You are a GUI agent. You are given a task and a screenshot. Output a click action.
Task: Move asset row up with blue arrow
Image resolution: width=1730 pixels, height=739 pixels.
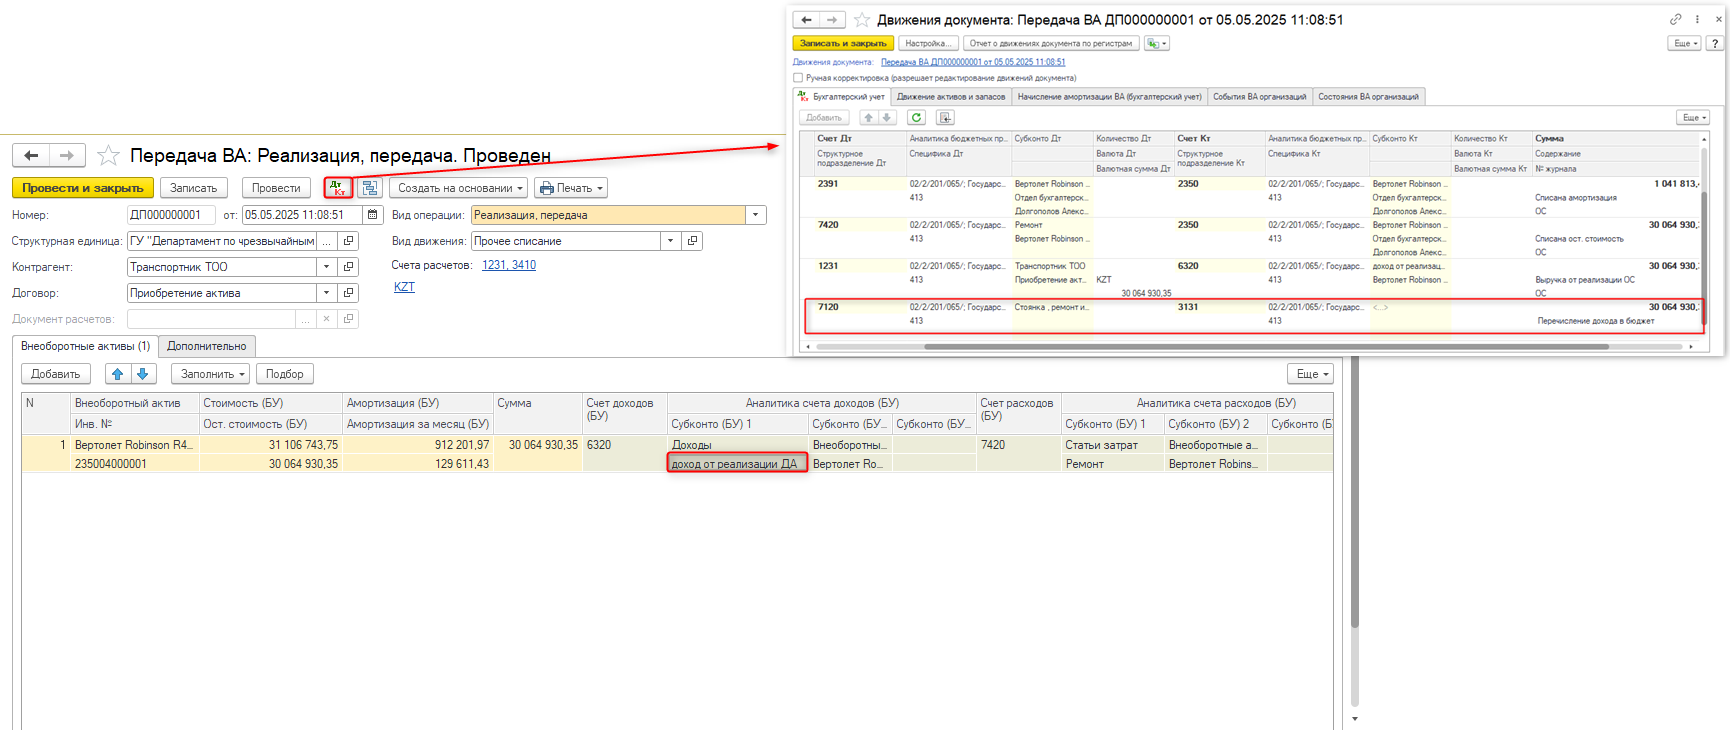(x=118, y=374)
